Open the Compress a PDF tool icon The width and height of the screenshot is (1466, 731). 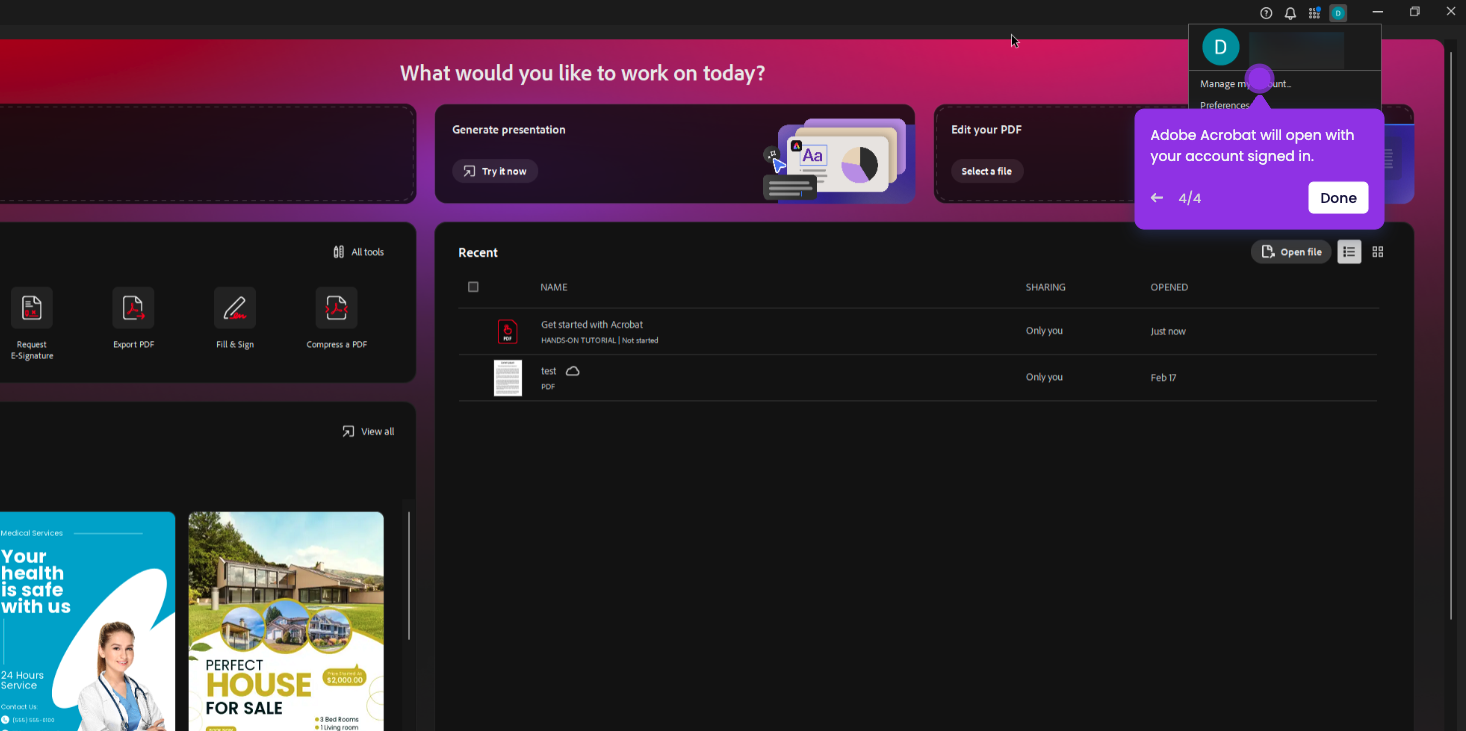(336, 308)
